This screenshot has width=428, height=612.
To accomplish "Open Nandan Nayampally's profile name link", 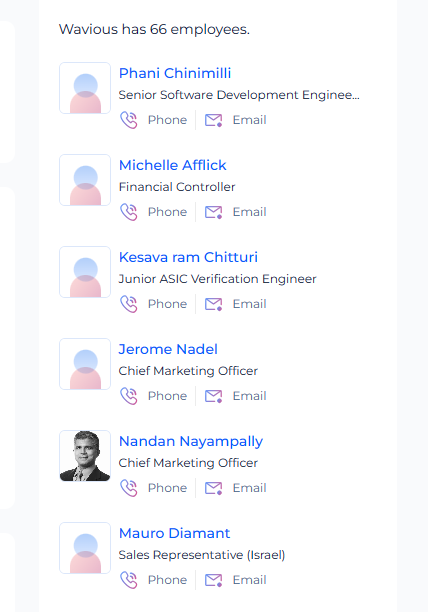I will coord(191,441).
